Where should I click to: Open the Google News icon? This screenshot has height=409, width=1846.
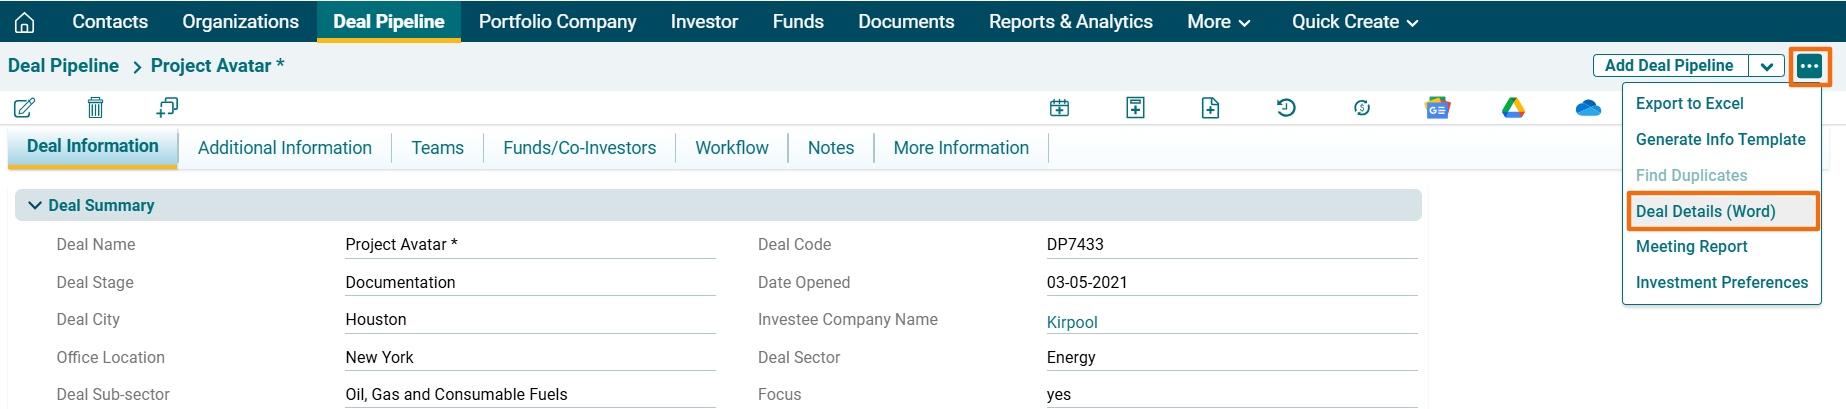coord(1437,108)
